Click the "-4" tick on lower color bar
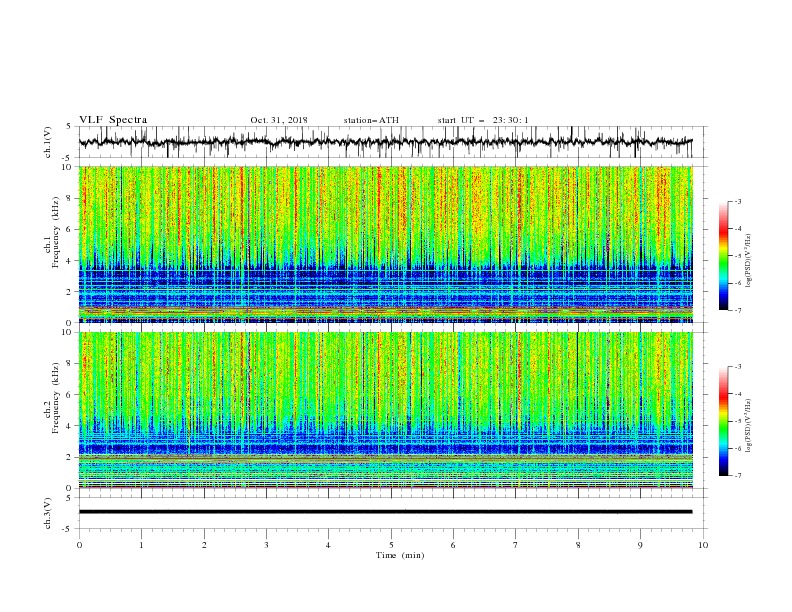 coord(737,394)
